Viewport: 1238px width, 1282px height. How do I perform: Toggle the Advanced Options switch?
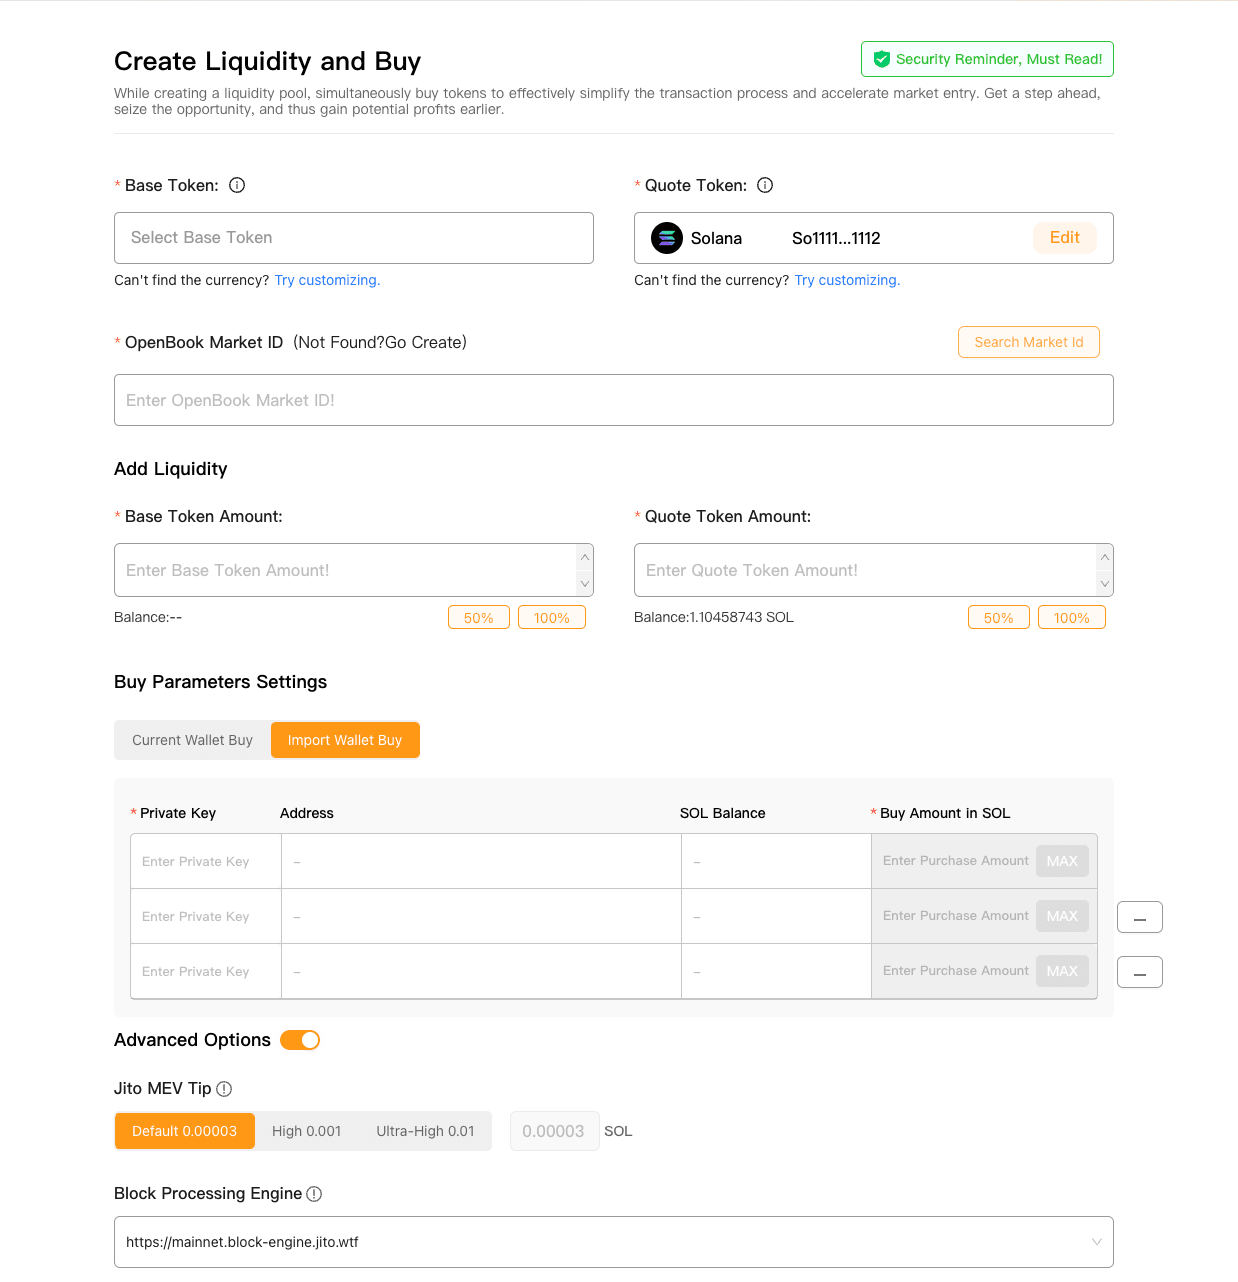[x=300, y=1040]
